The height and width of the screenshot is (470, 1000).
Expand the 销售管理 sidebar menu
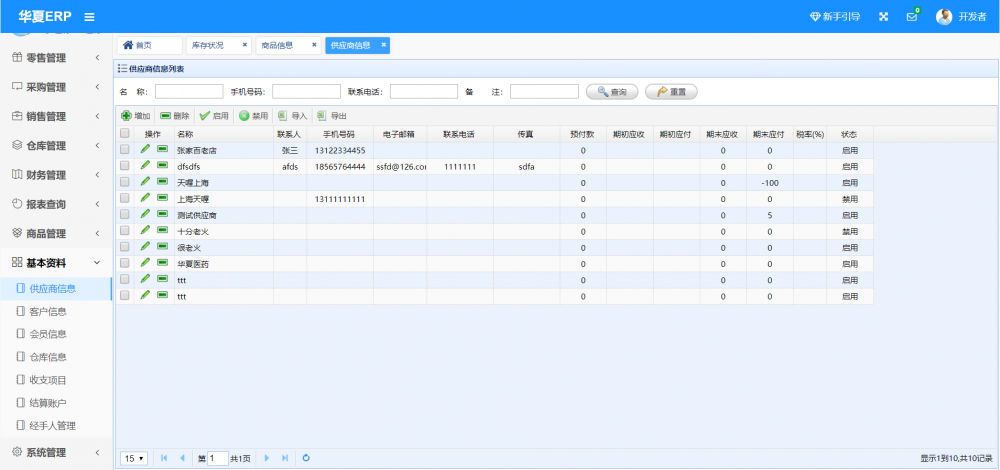tap(56, 117)
